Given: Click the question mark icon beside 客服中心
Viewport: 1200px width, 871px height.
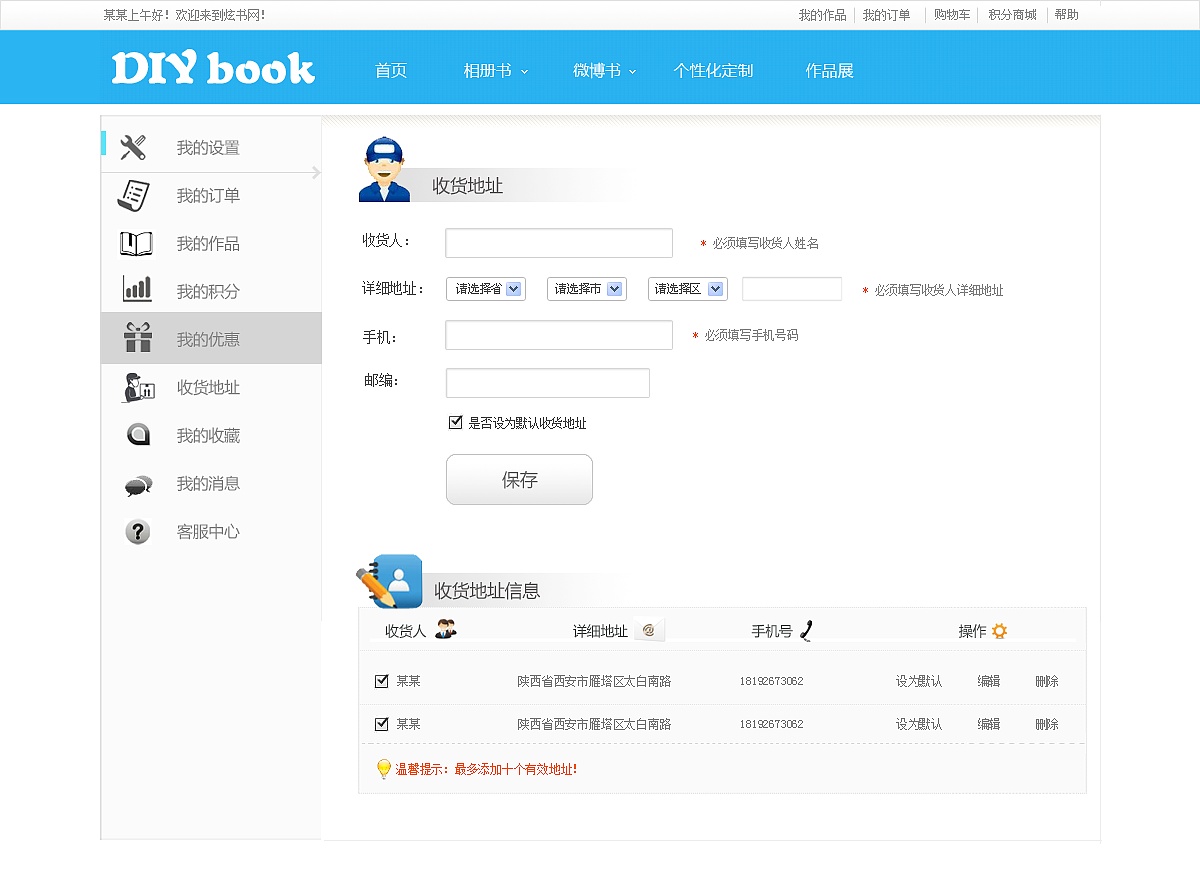Looking at the screenshot, I should click(138, 532).
